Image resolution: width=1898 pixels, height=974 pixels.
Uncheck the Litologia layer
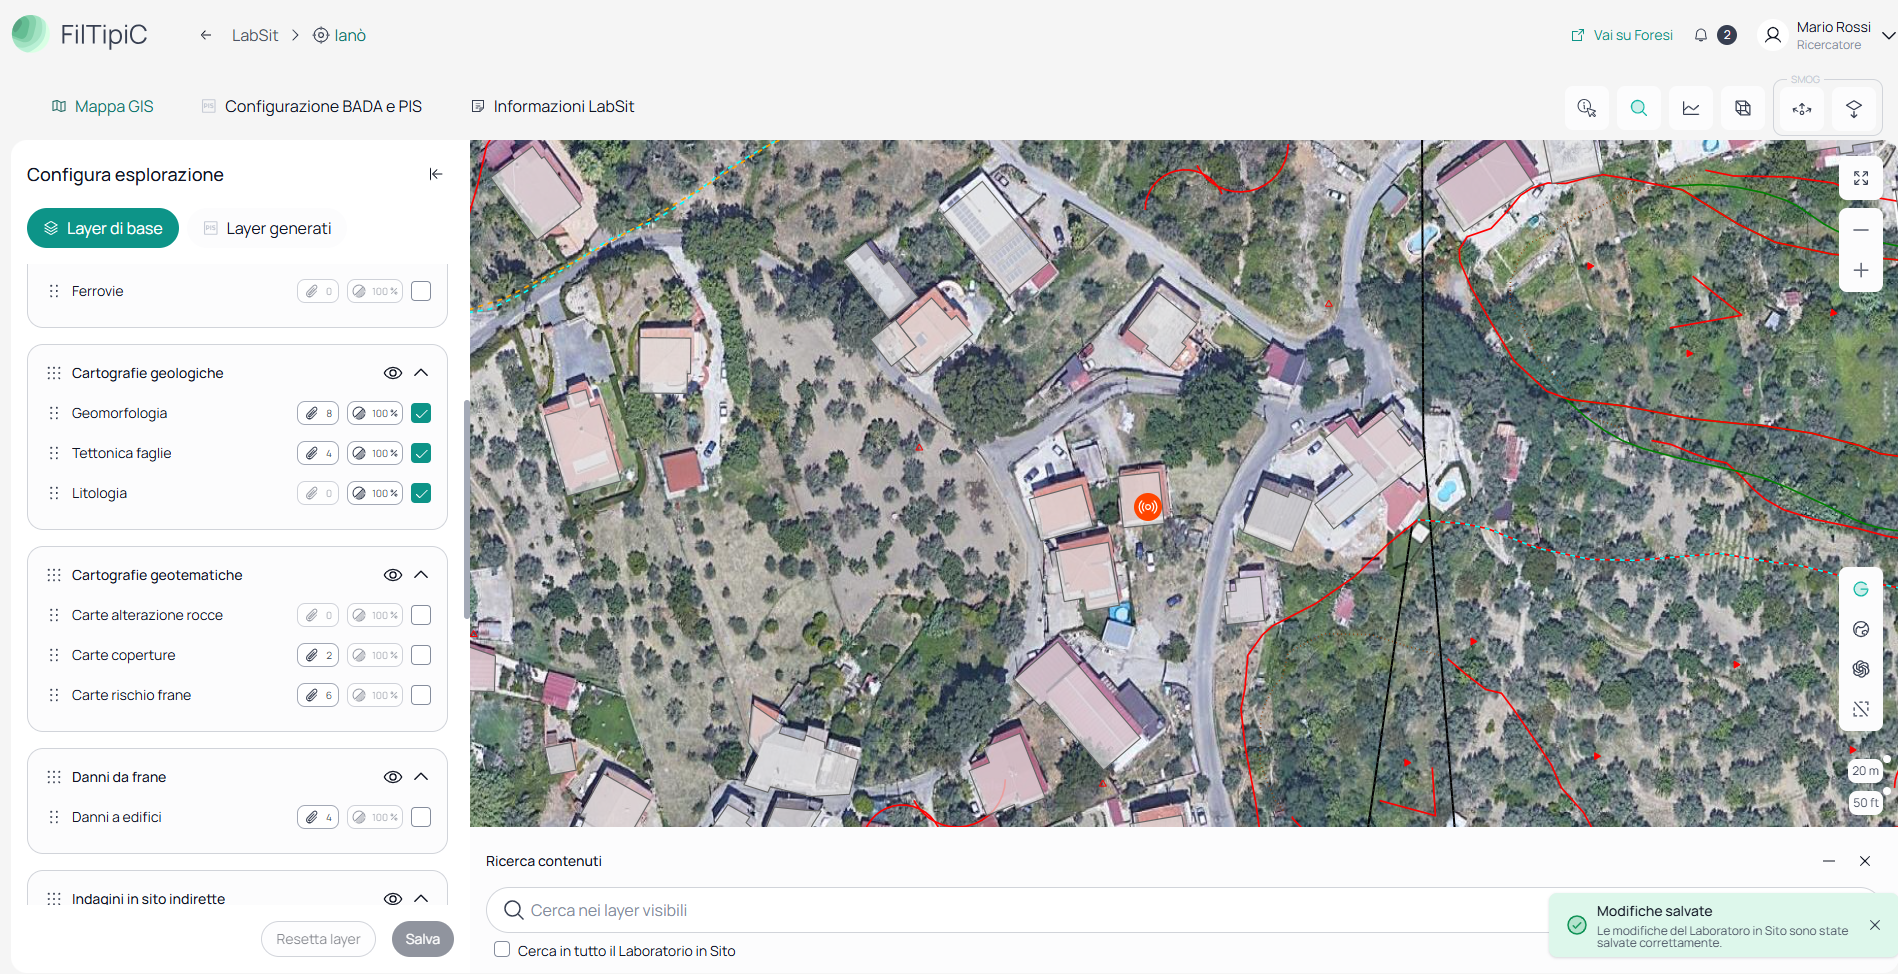(421, 493)
